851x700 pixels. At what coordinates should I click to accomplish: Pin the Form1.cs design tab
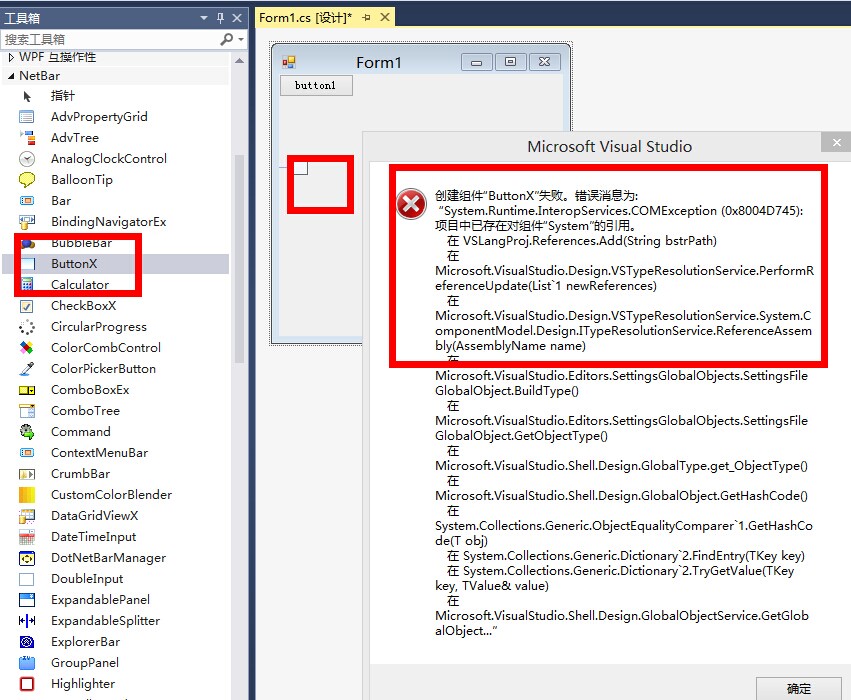tap(367, 18)
